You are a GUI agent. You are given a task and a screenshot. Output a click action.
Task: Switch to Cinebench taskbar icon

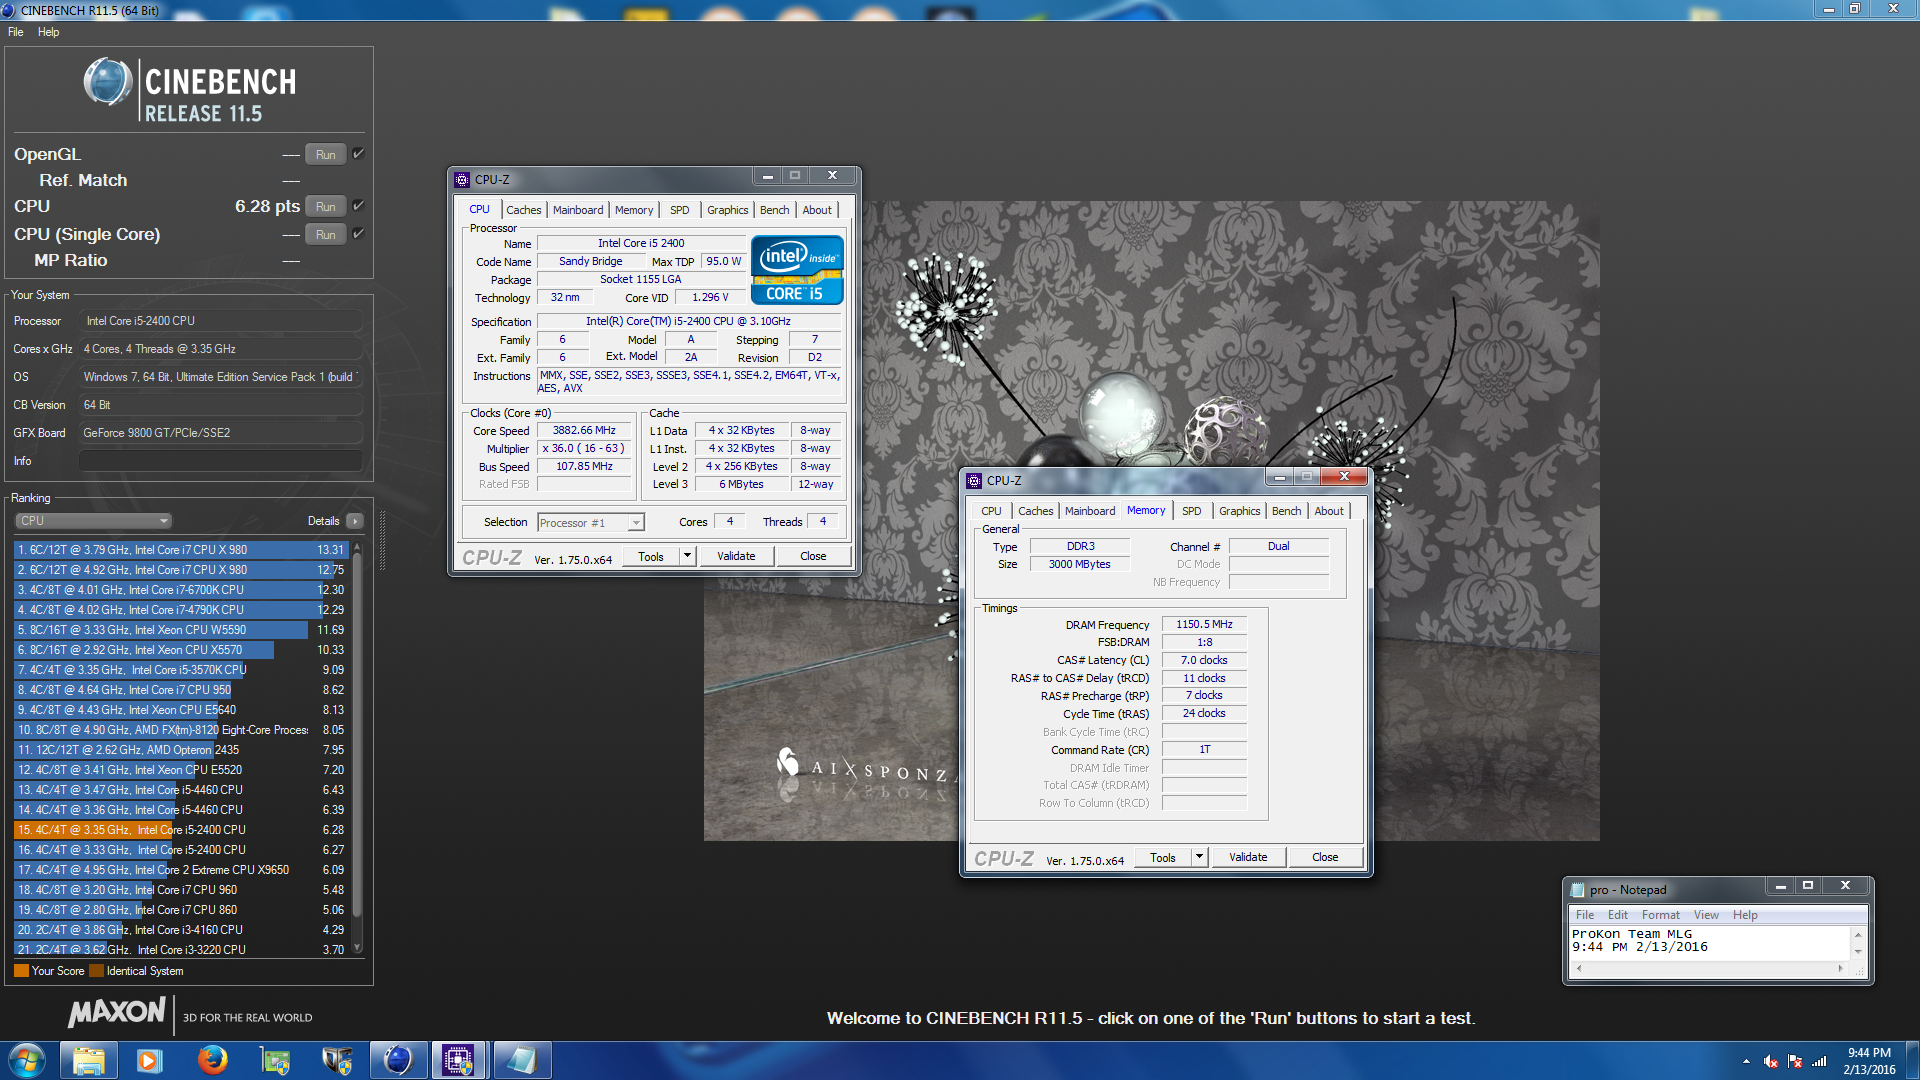coord(398,1060)
